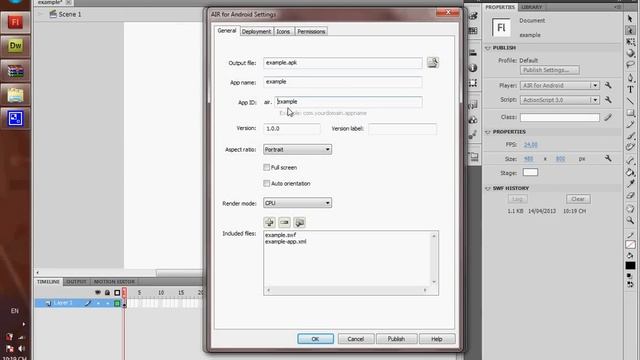Image resolution: width=640 pixels, height=360 pixels.
Task: Select the Line tool
Action: coord(630,100)
